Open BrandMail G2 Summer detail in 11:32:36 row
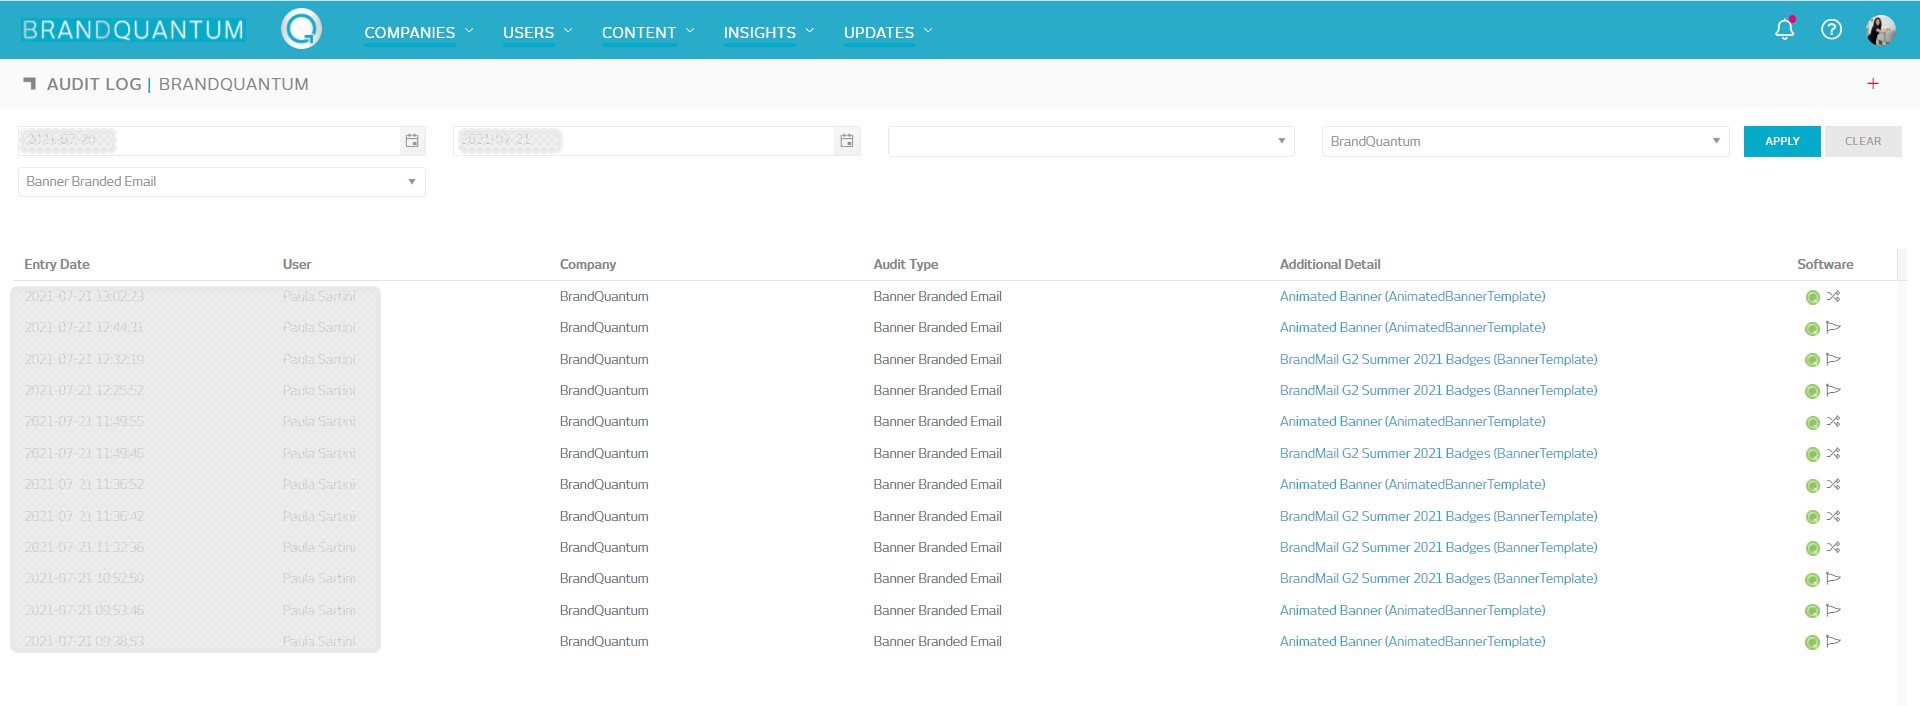Viewport: 1920px width, 706px height. (1438, 548)
